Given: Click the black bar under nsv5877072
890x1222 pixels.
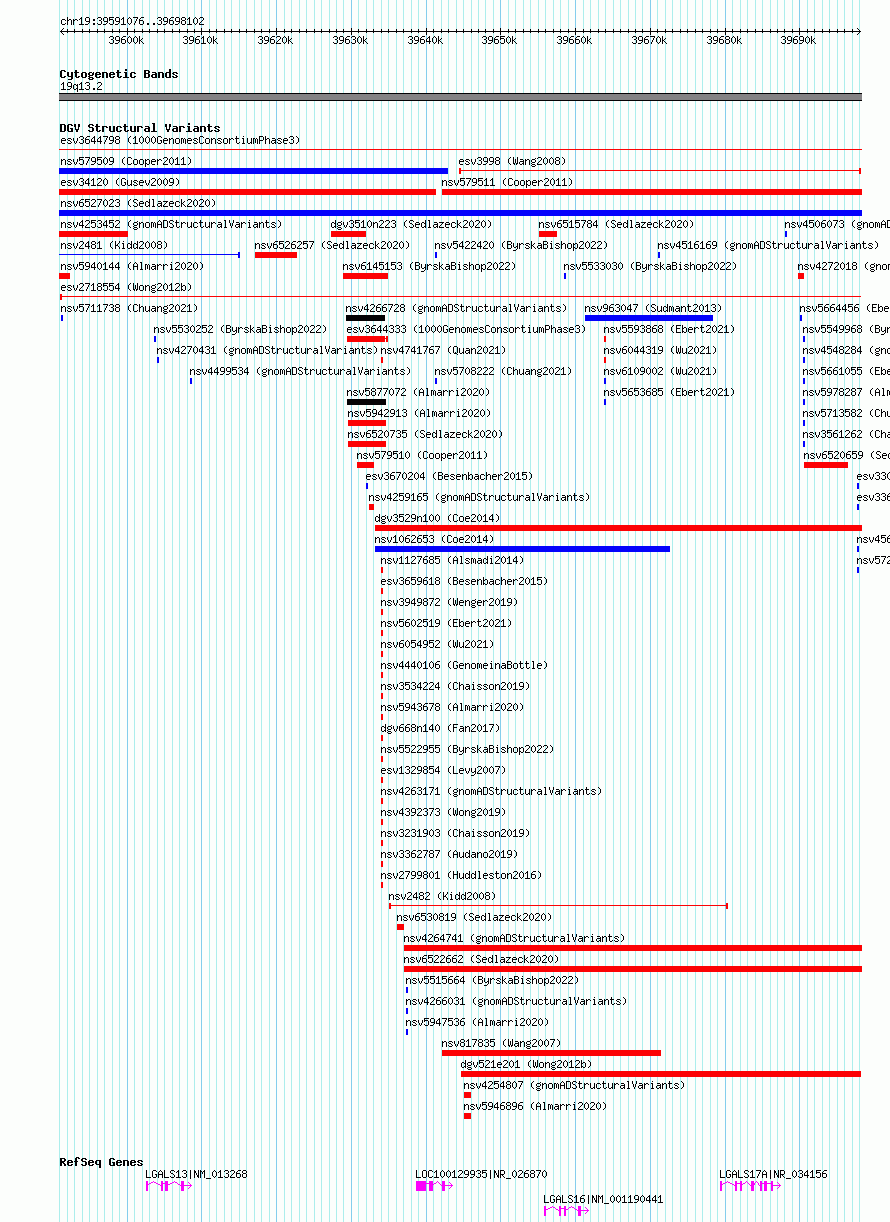Looking at the screenshot, I should [366, 402].
